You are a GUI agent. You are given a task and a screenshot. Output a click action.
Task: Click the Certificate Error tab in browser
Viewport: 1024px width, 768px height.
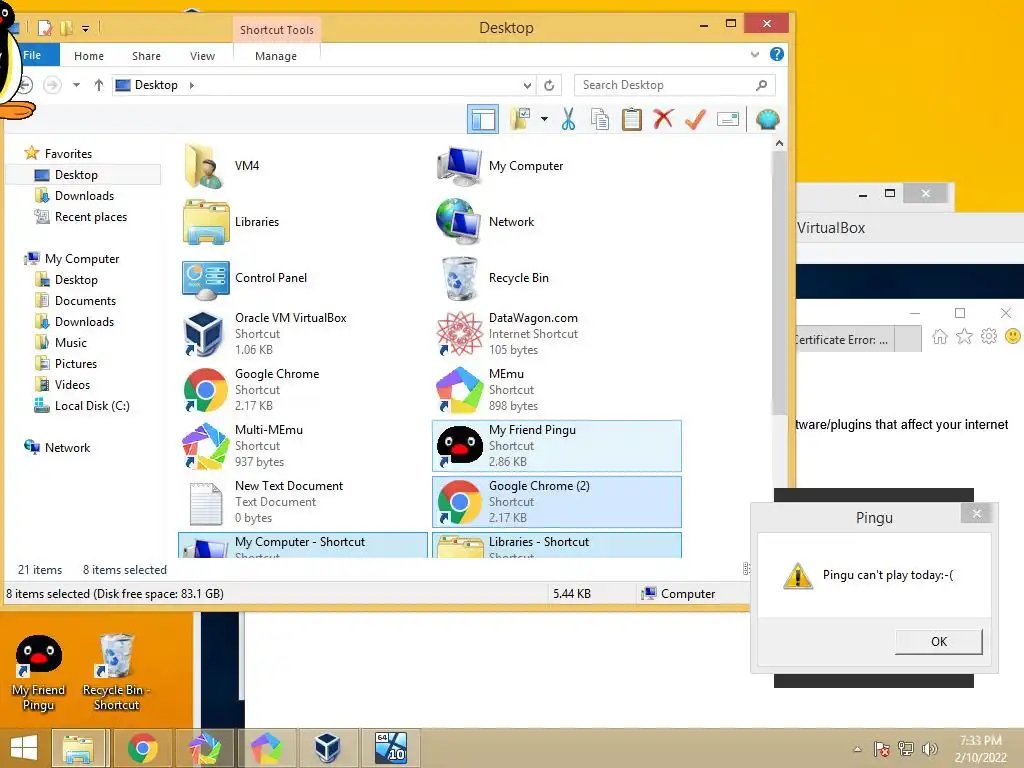(x=842, y=340)
